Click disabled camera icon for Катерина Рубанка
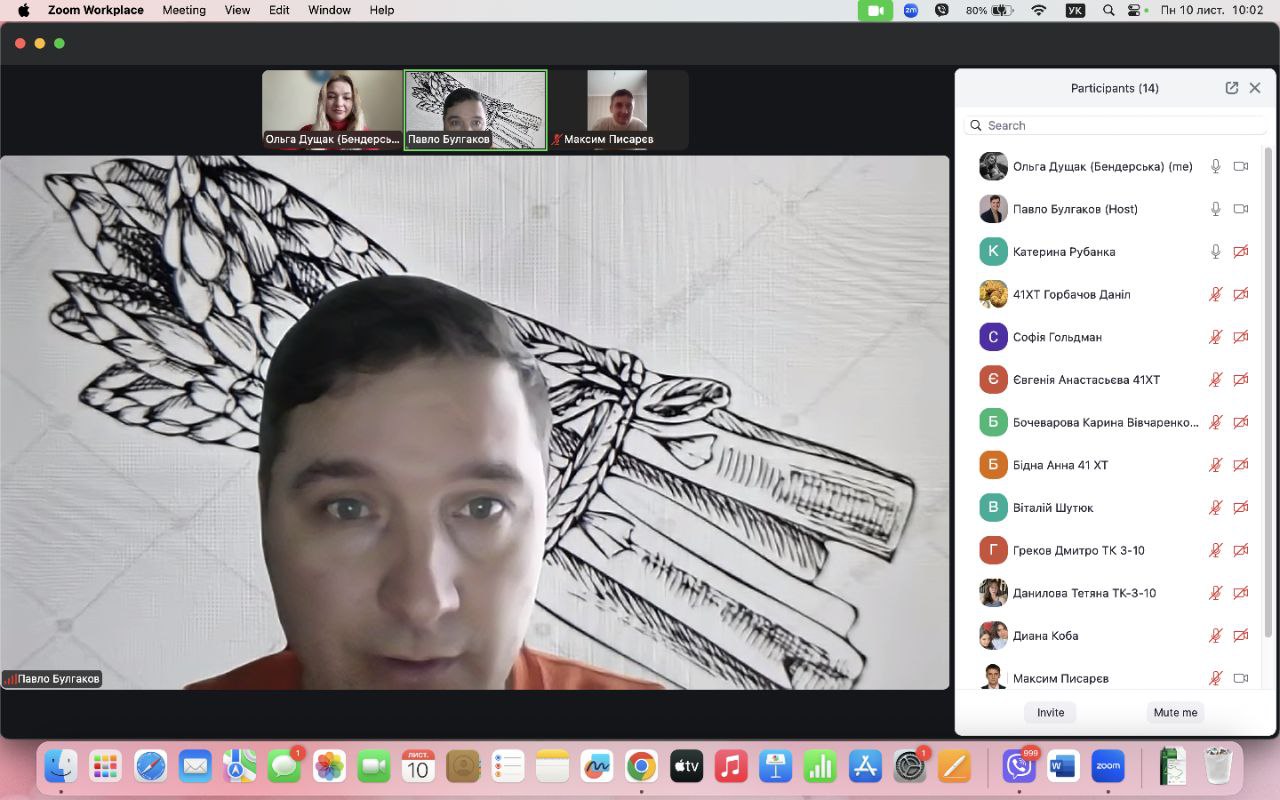 (x=1241, y=252)
